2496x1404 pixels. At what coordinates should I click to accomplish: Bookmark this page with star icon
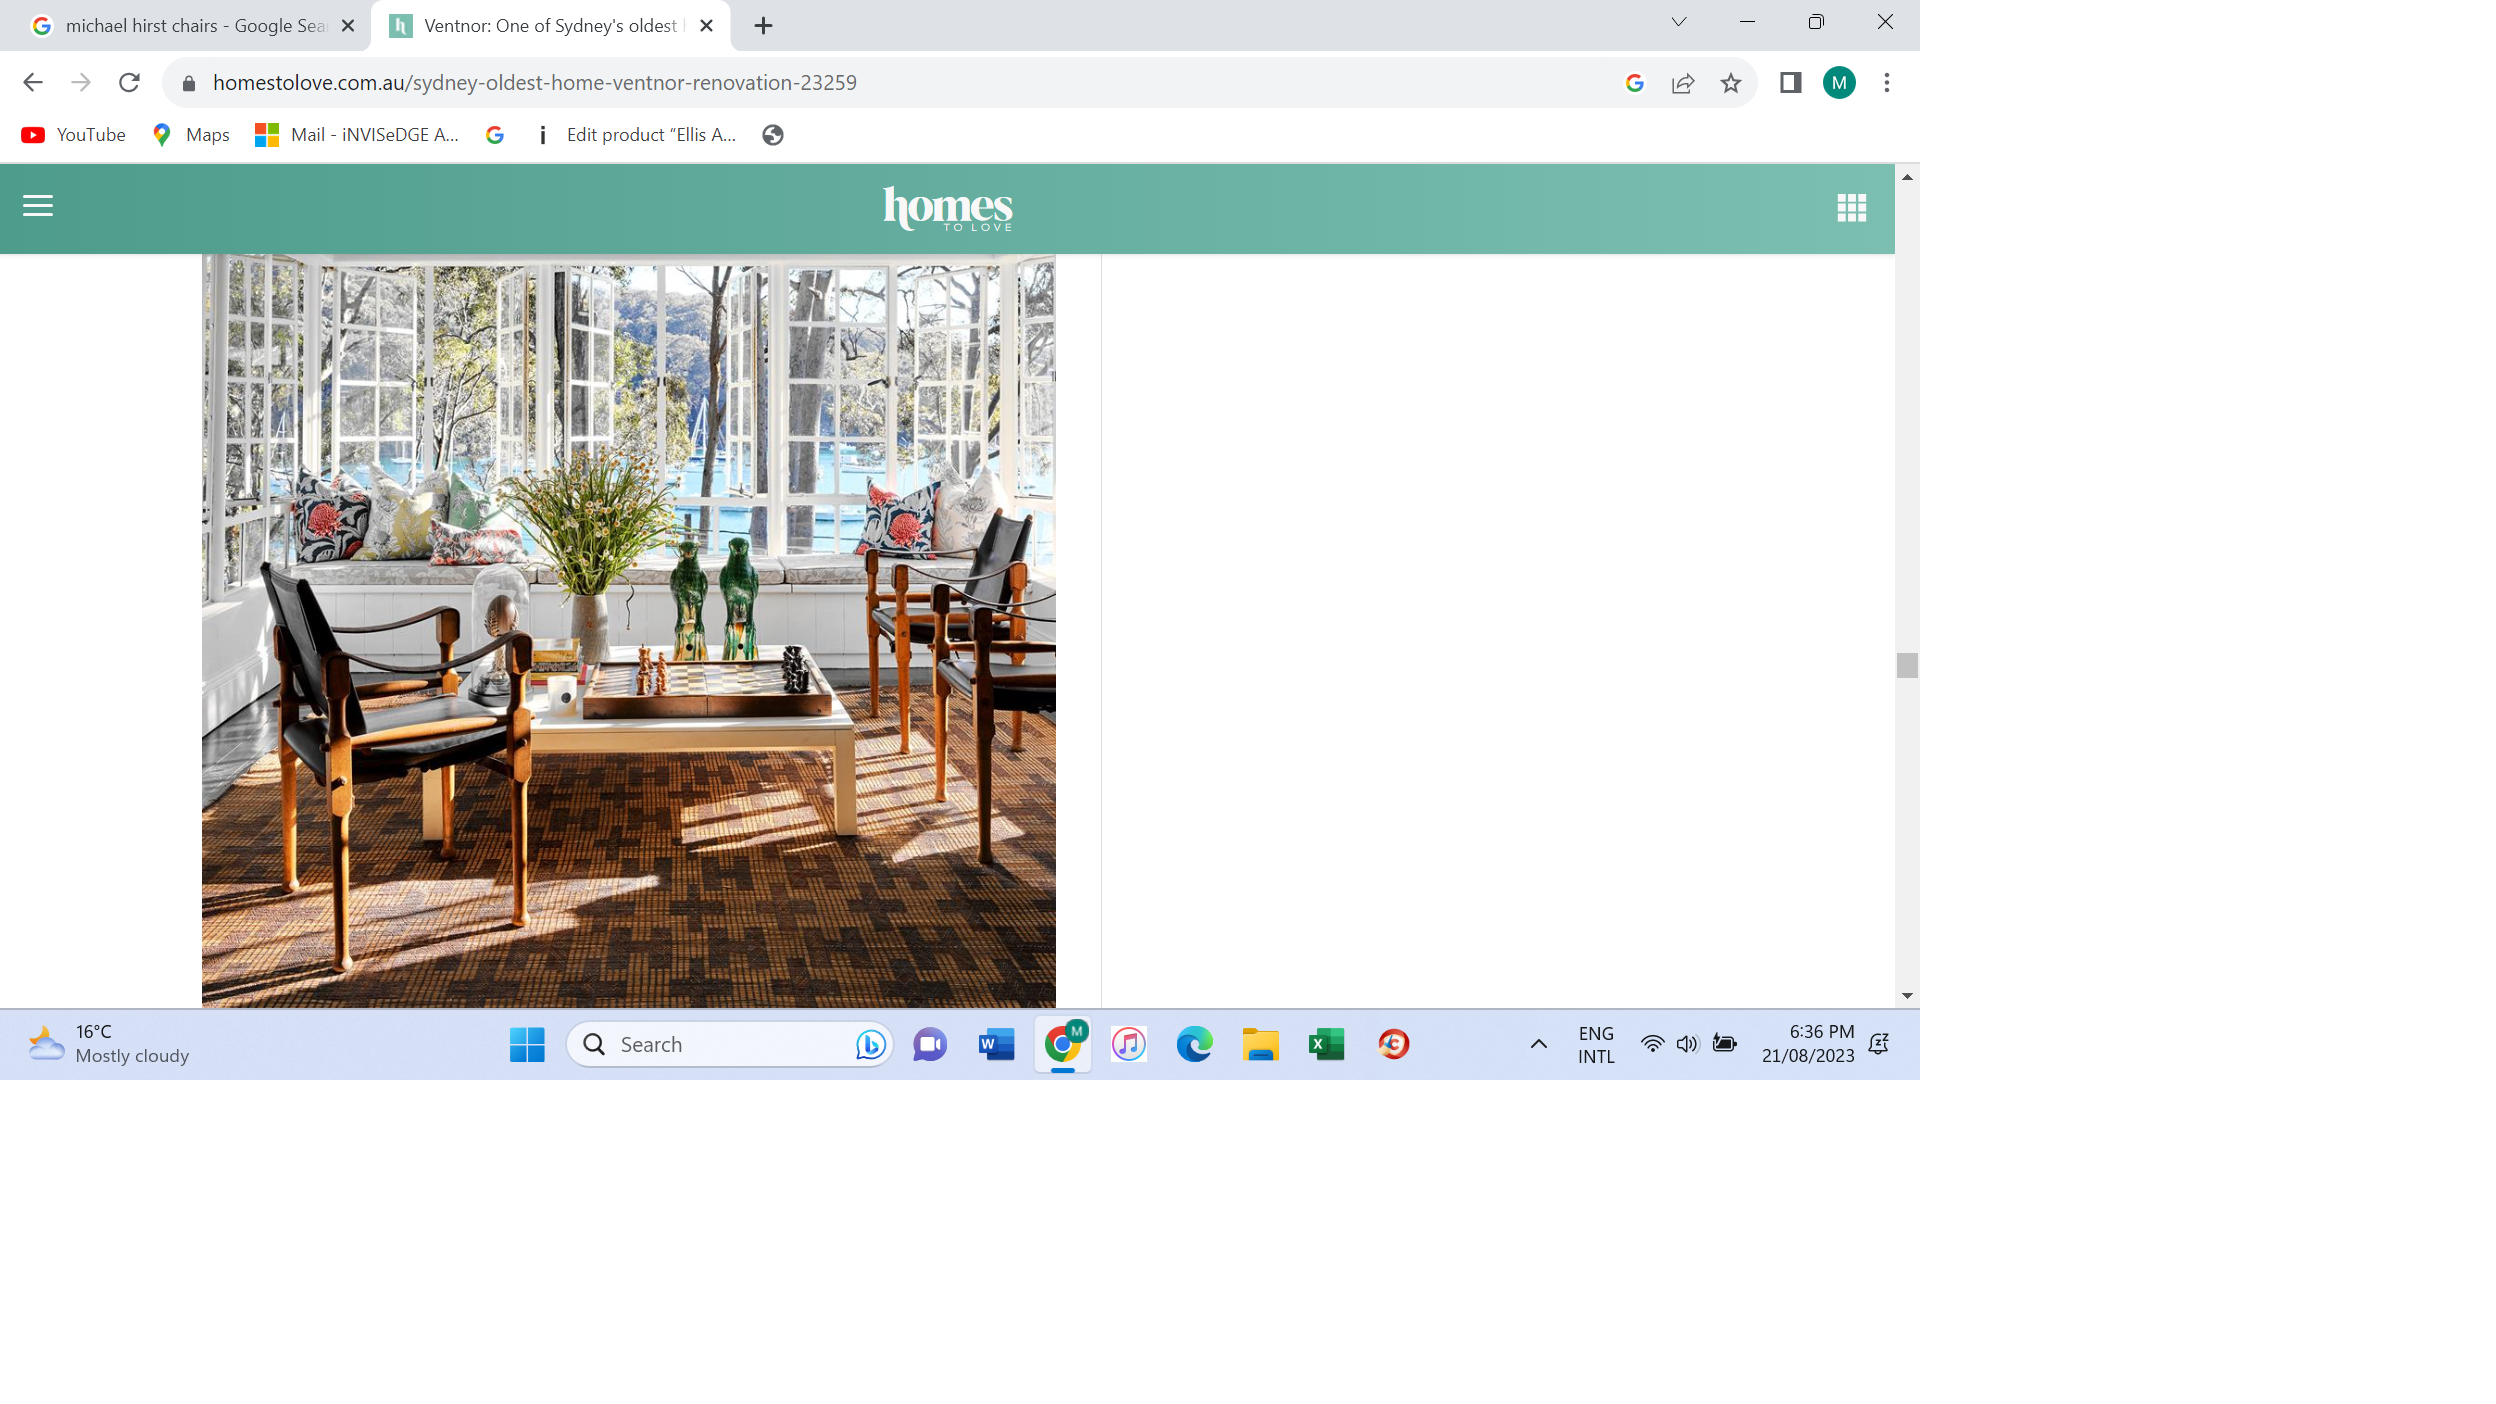pyautogui.click(x=1731, y=83)
